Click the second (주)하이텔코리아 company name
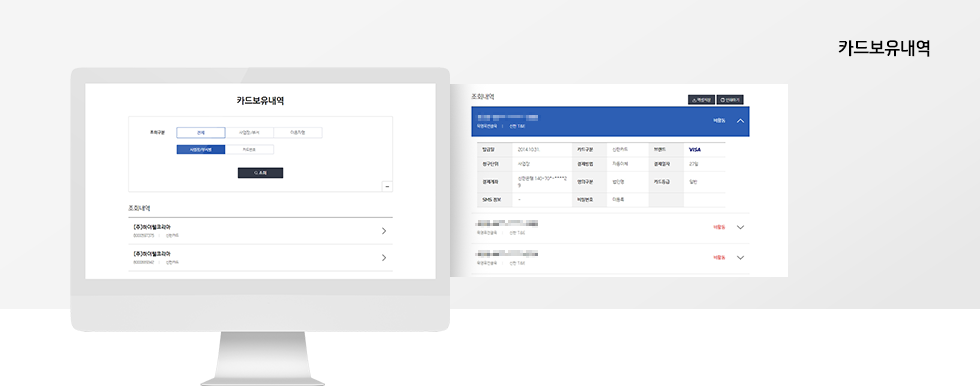 click(151, 254)
